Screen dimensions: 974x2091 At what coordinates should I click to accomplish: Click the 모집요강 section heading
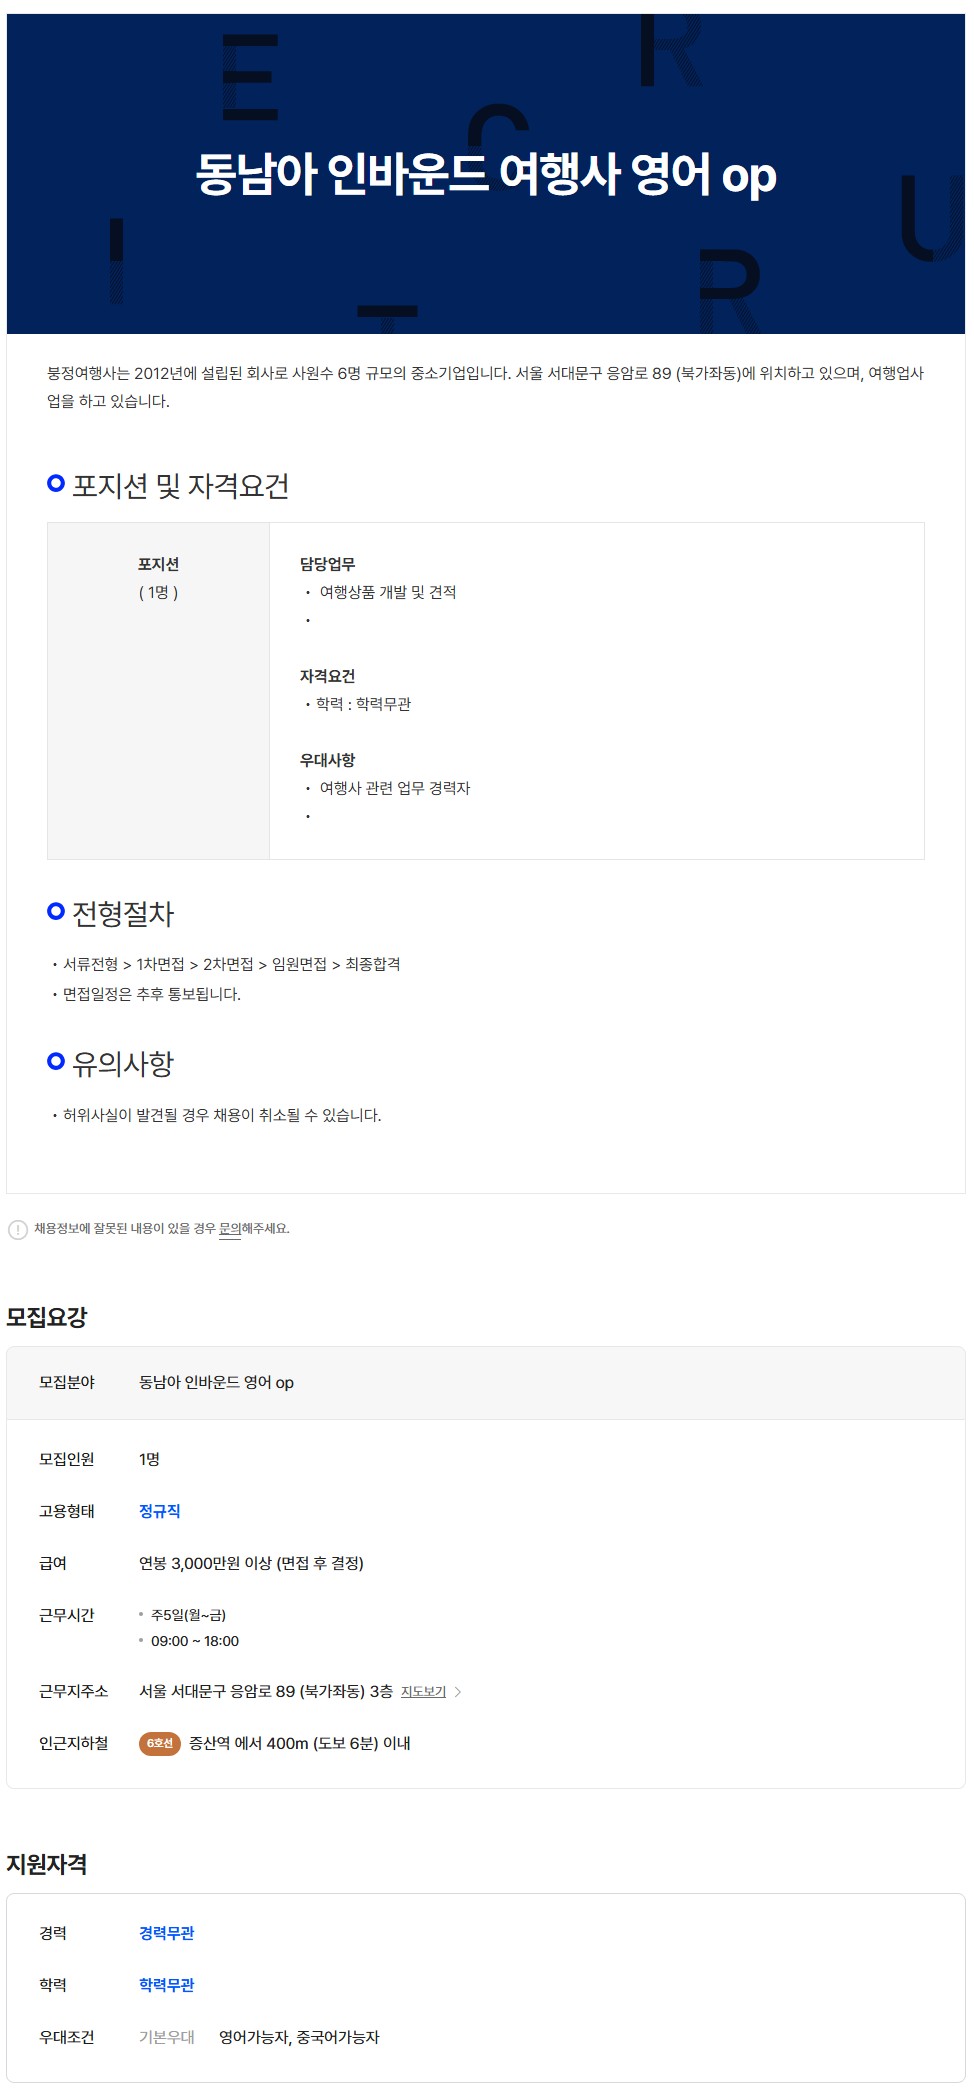47,1317
